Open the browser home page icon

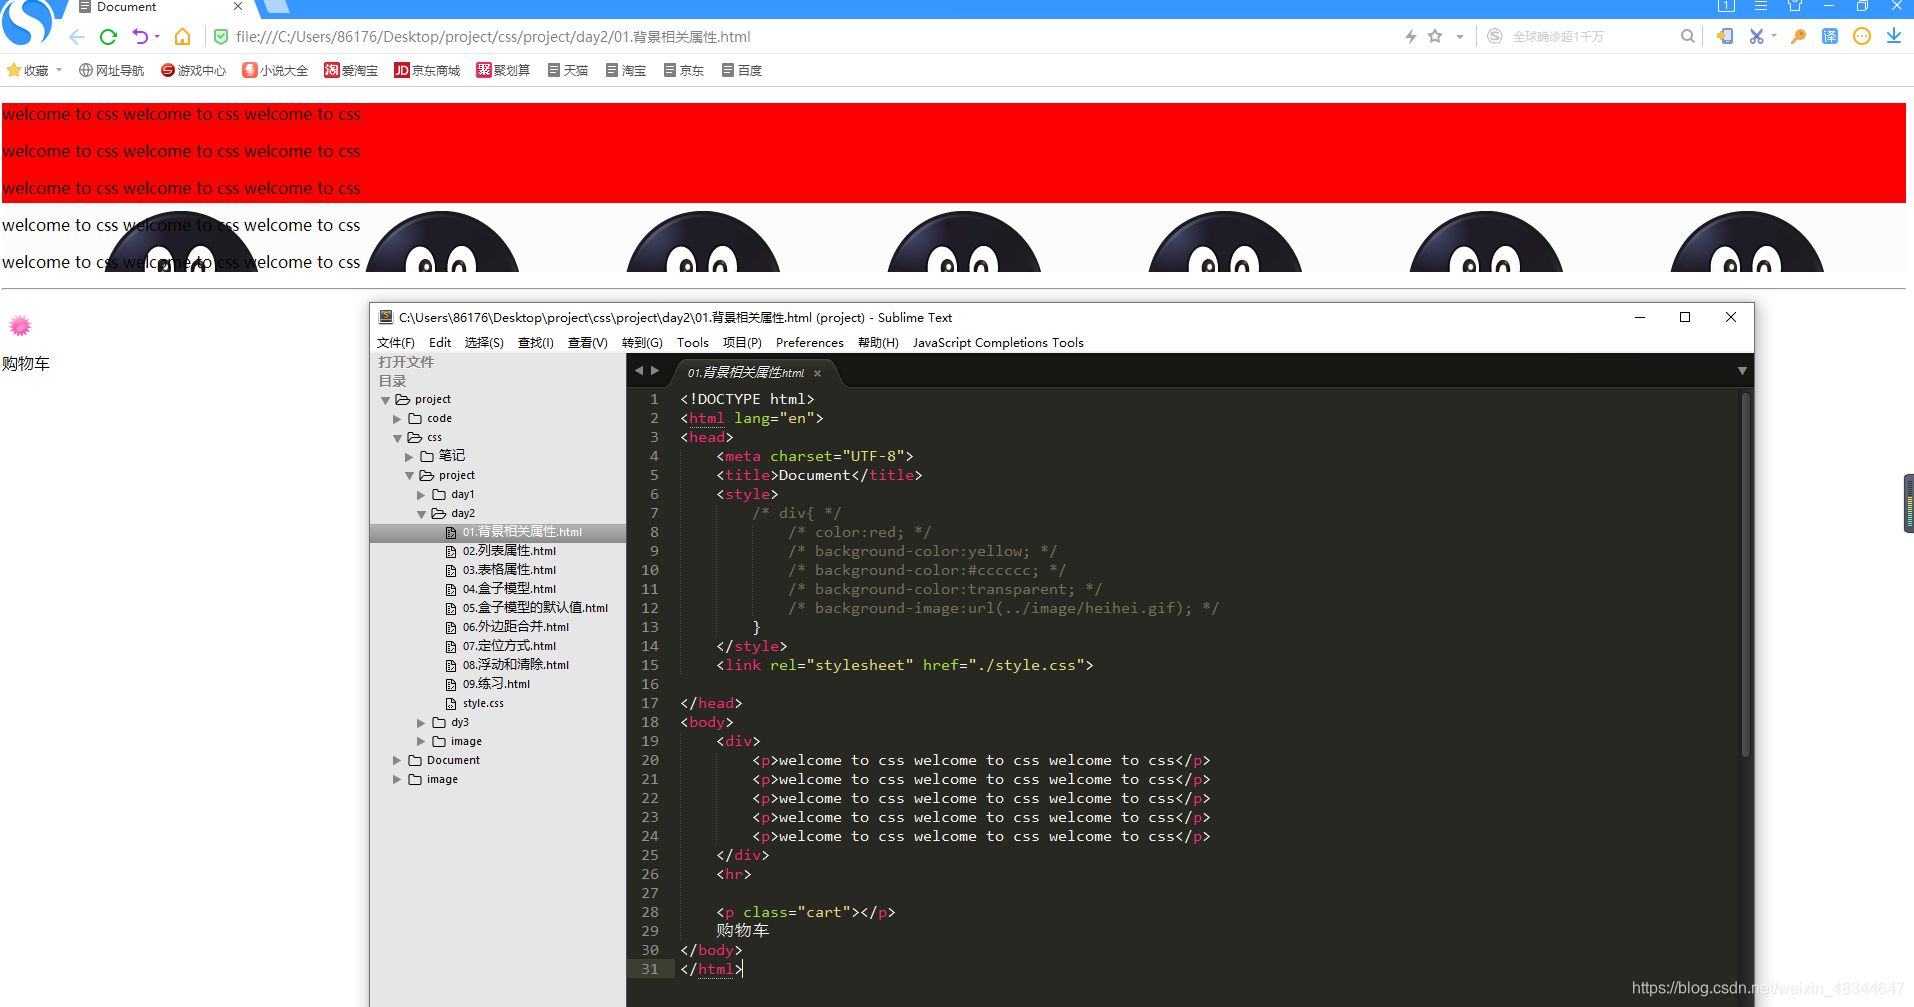point(182,37)
